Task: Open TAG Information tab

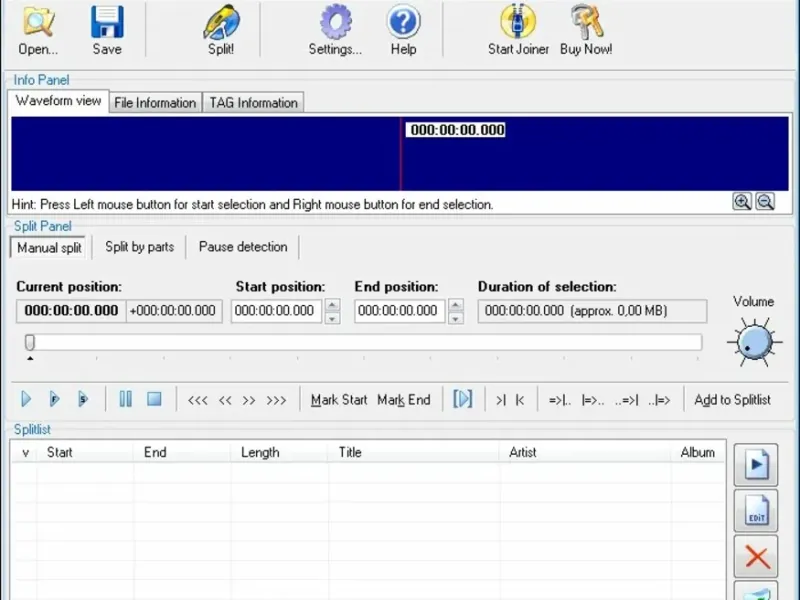Action: point(253,103)
